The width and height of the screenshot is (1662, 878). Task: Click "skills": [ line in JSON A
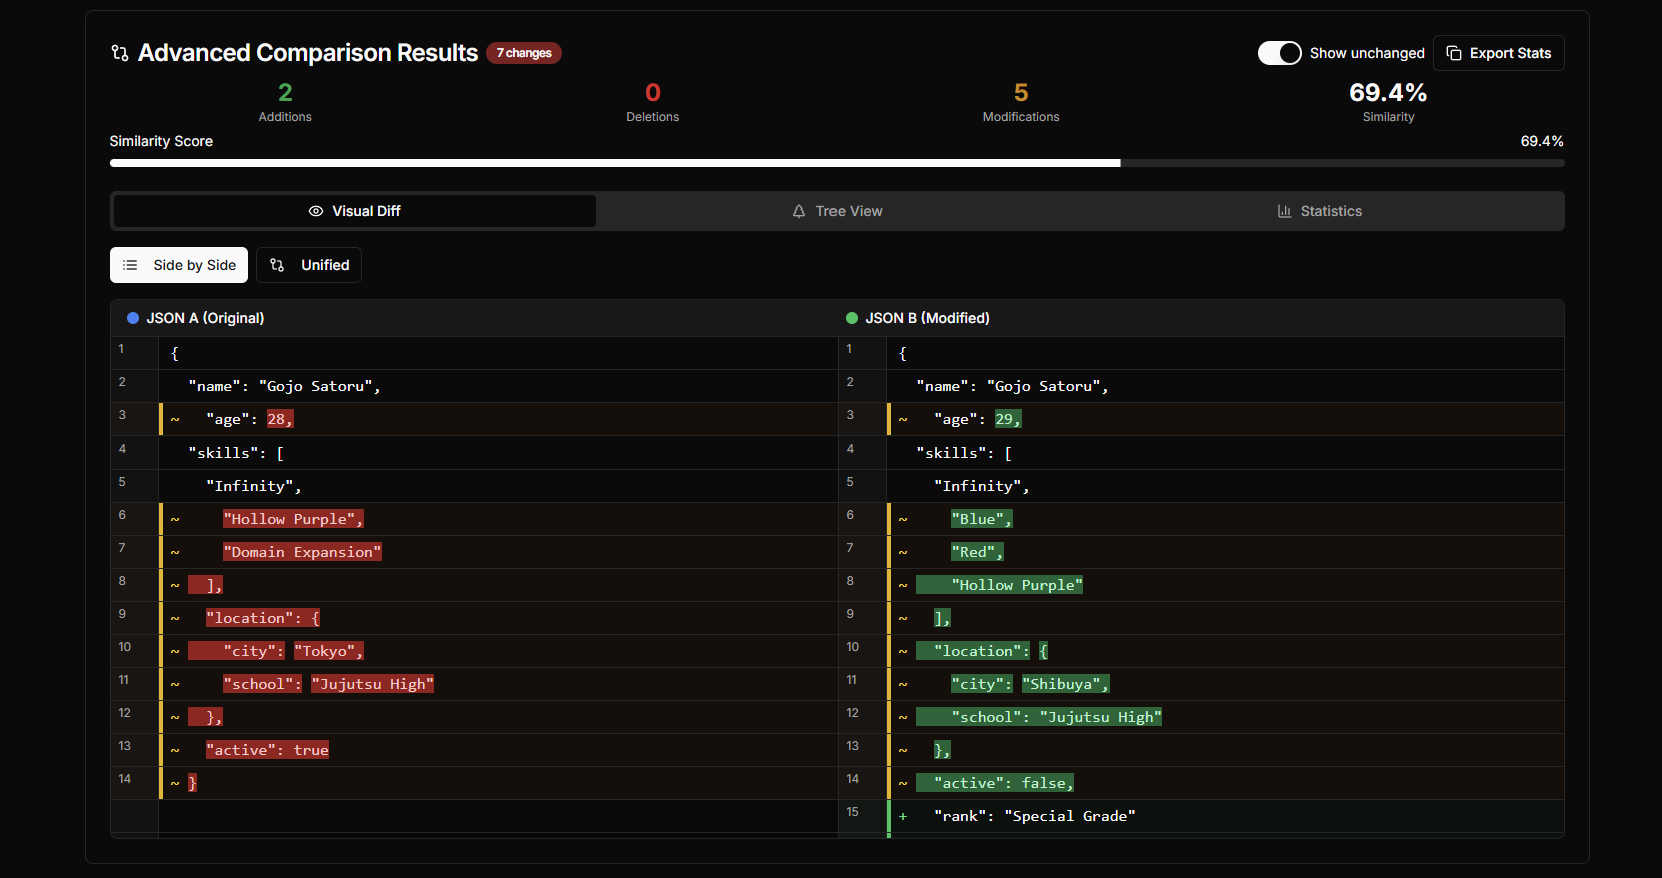pyautogui.click(x=499, y=453)
